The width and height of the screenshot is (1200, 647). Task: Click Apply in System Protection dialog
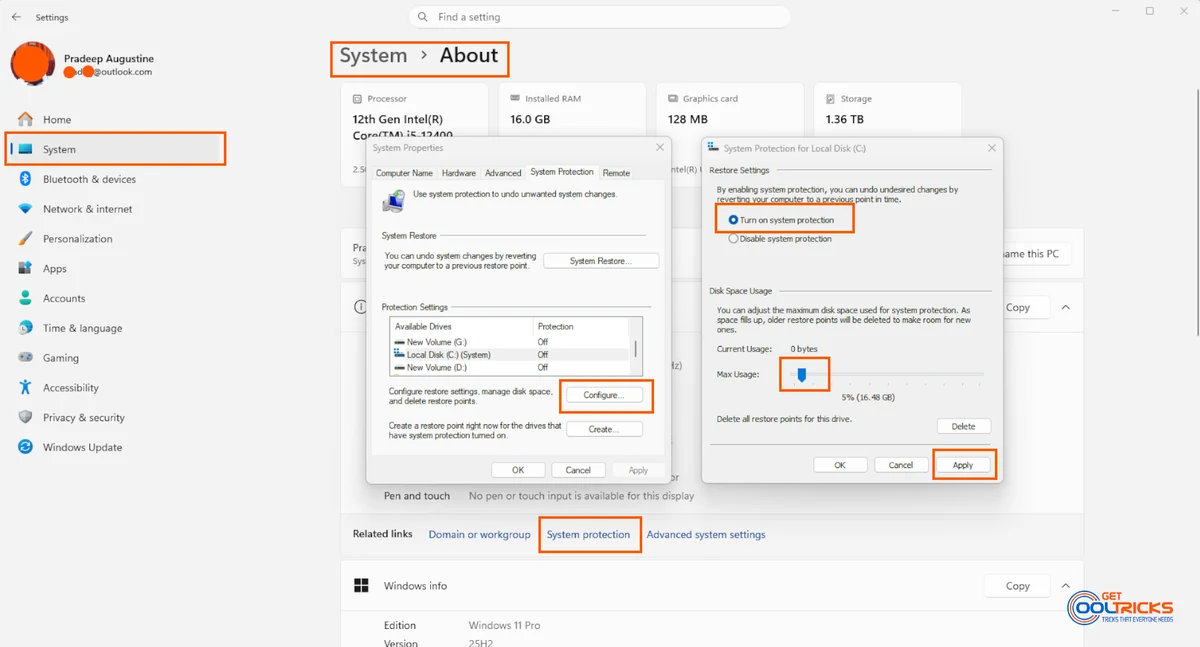click(963, 465)
